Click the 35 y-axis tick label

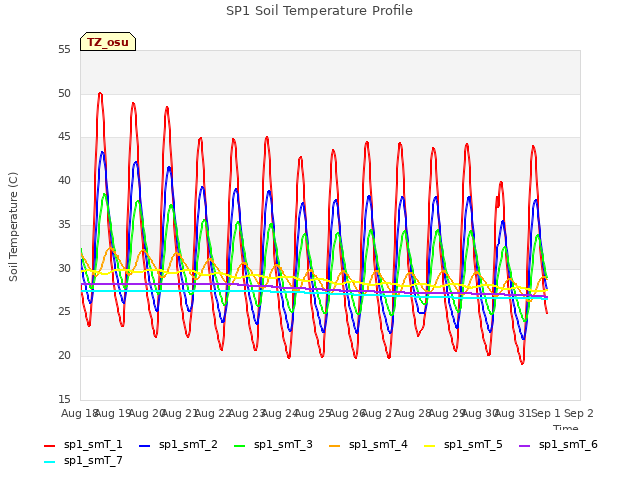tap(64, 224)
